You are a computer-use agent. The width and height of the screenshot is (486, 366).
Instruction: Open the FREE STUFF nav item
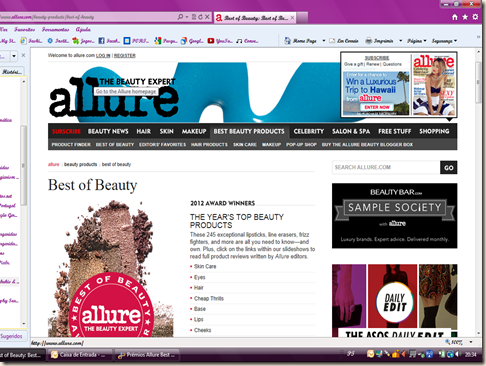click(395, 131)
